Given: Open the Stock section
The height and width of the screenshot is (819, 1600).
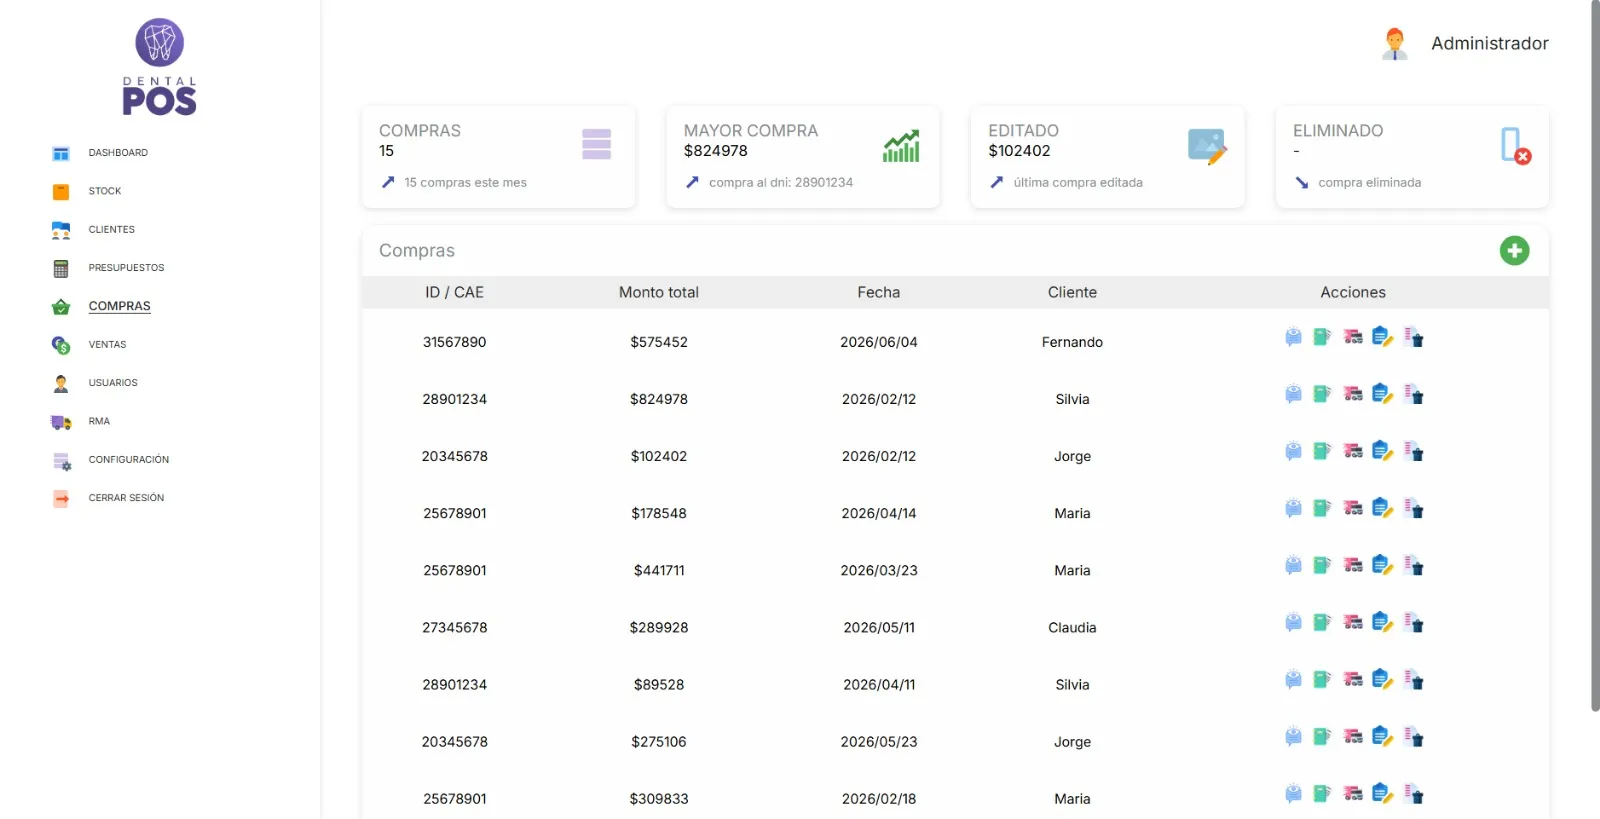Looking at the screenshot, I should (x=104, y=191).
